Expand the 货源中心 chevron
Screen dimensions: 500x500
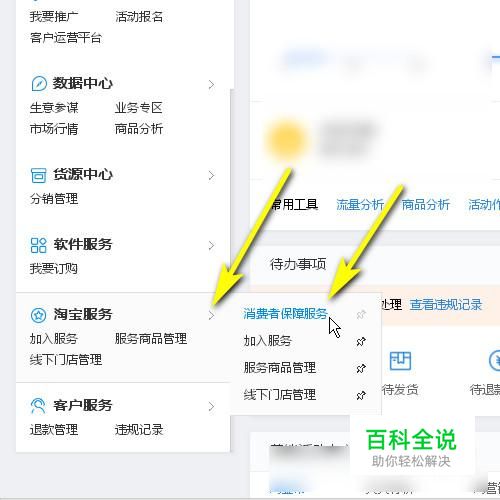211,176
